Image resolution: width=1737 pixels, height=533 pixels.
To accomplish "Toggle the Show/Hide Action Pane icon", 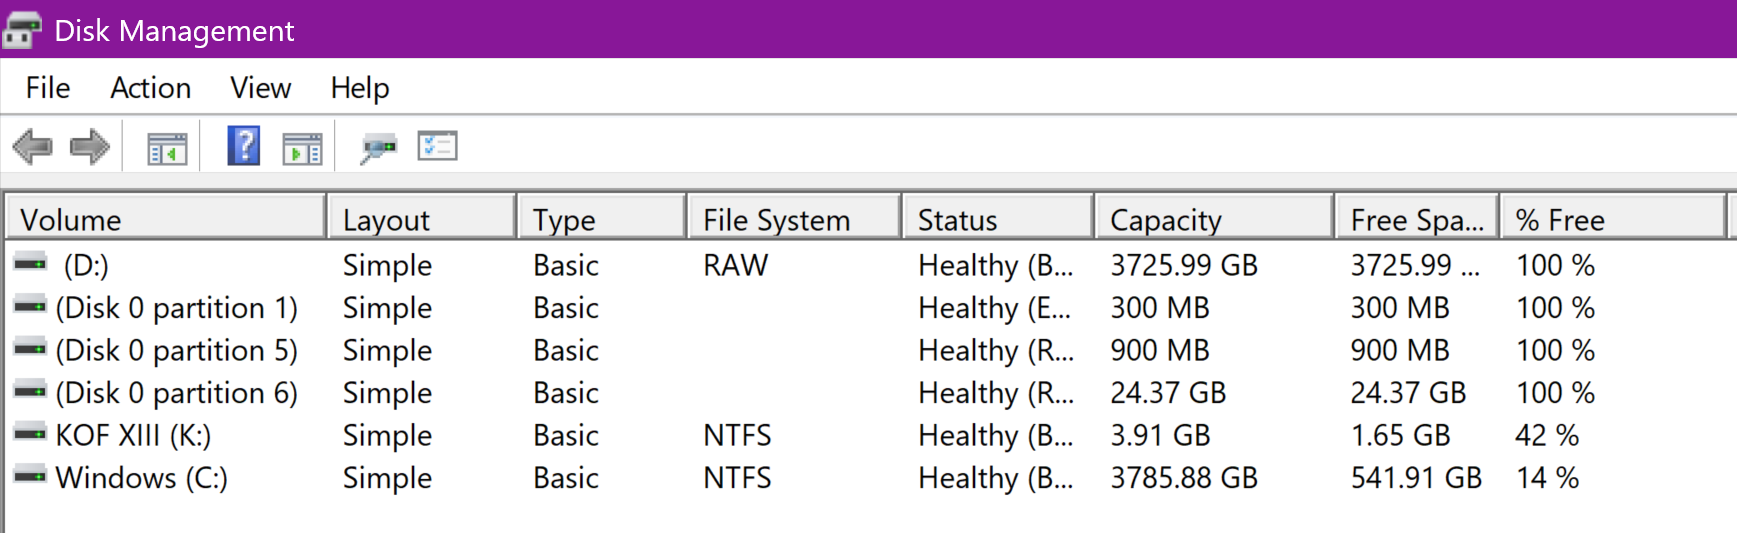I will (x=302, y=149).
